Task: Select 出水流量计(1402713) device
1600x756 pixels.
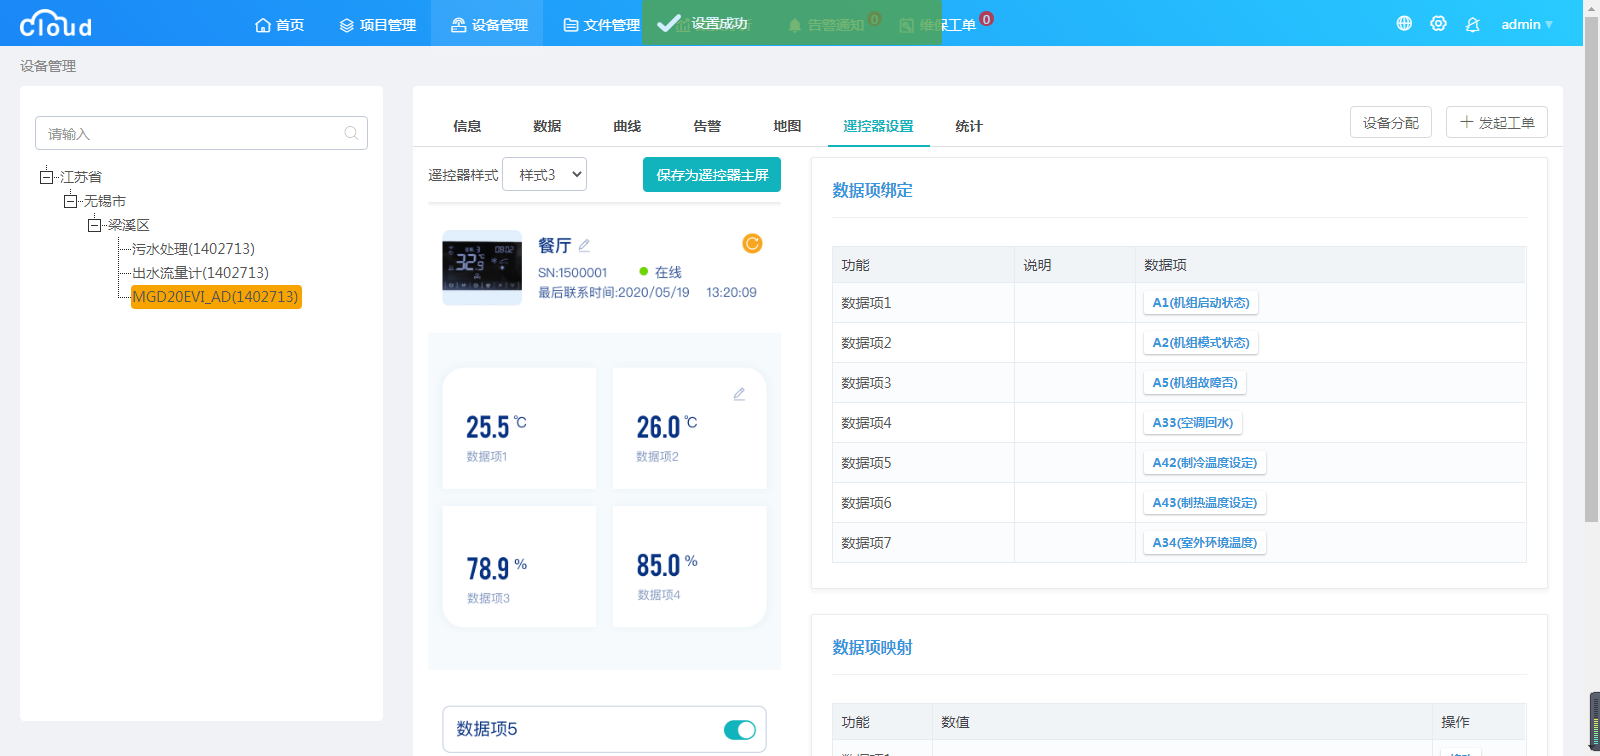Action: 200,273
